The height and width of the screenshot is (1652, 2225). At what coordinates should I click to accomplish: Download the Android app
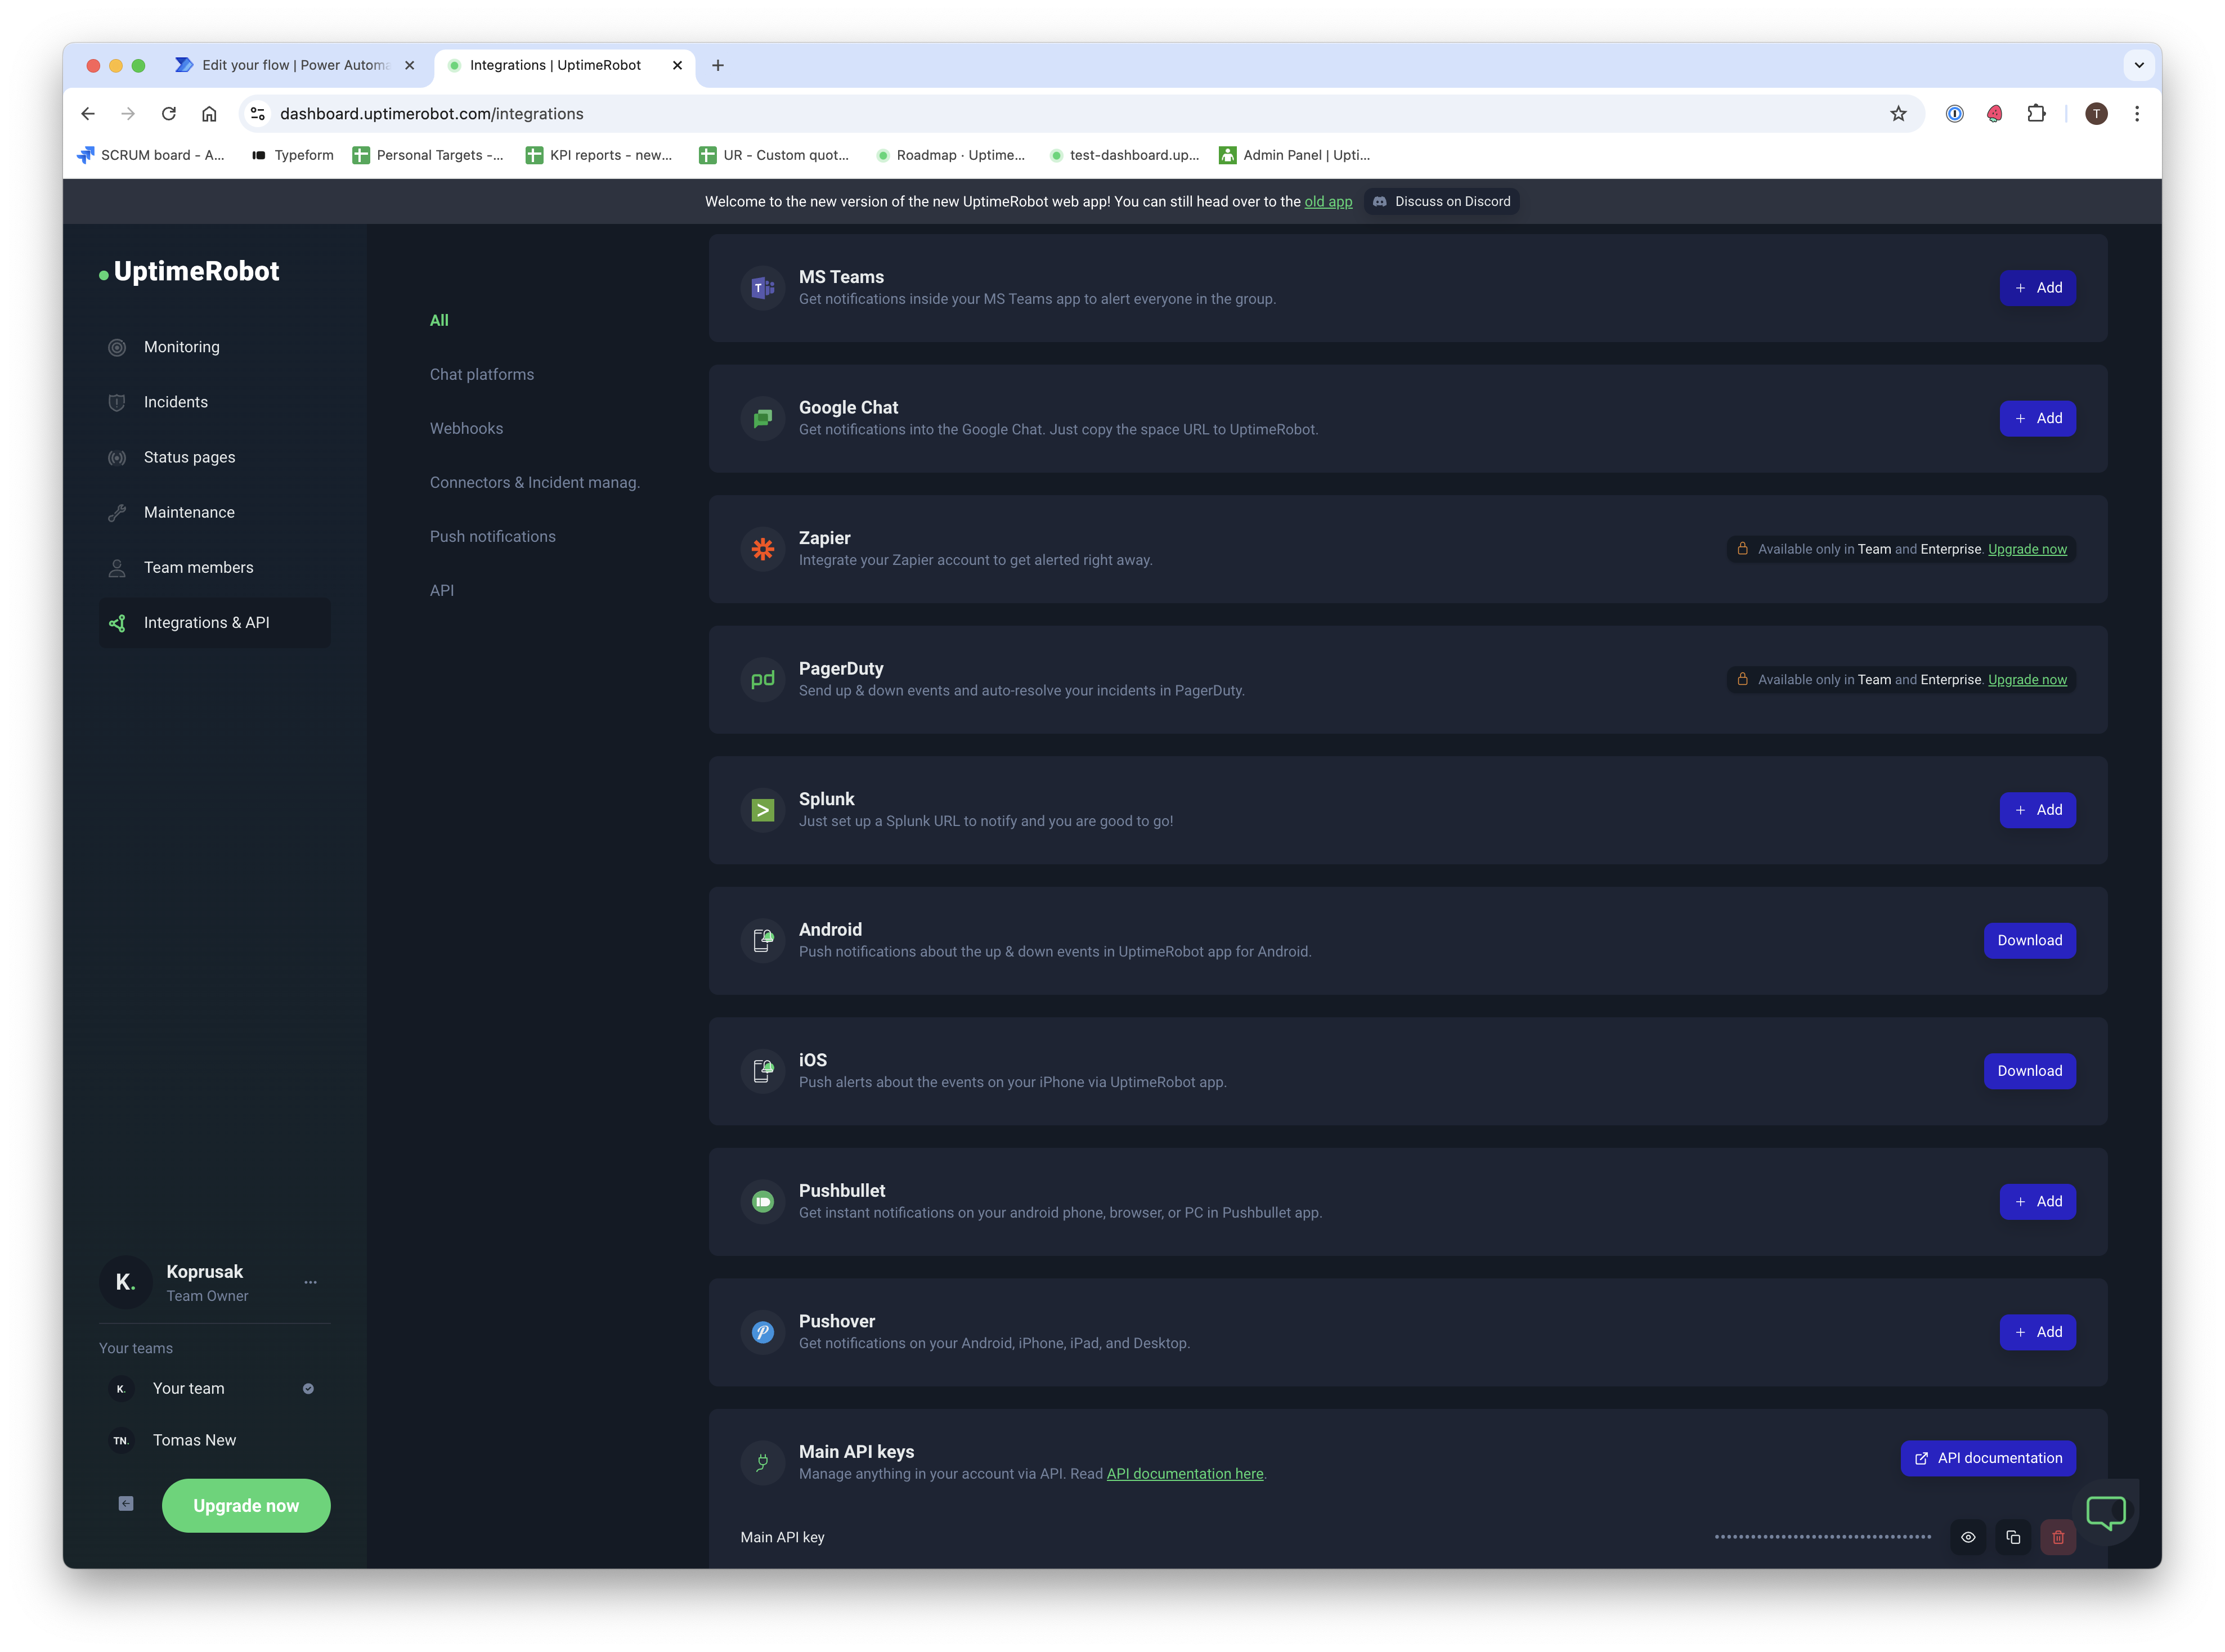coord(2029,940)
